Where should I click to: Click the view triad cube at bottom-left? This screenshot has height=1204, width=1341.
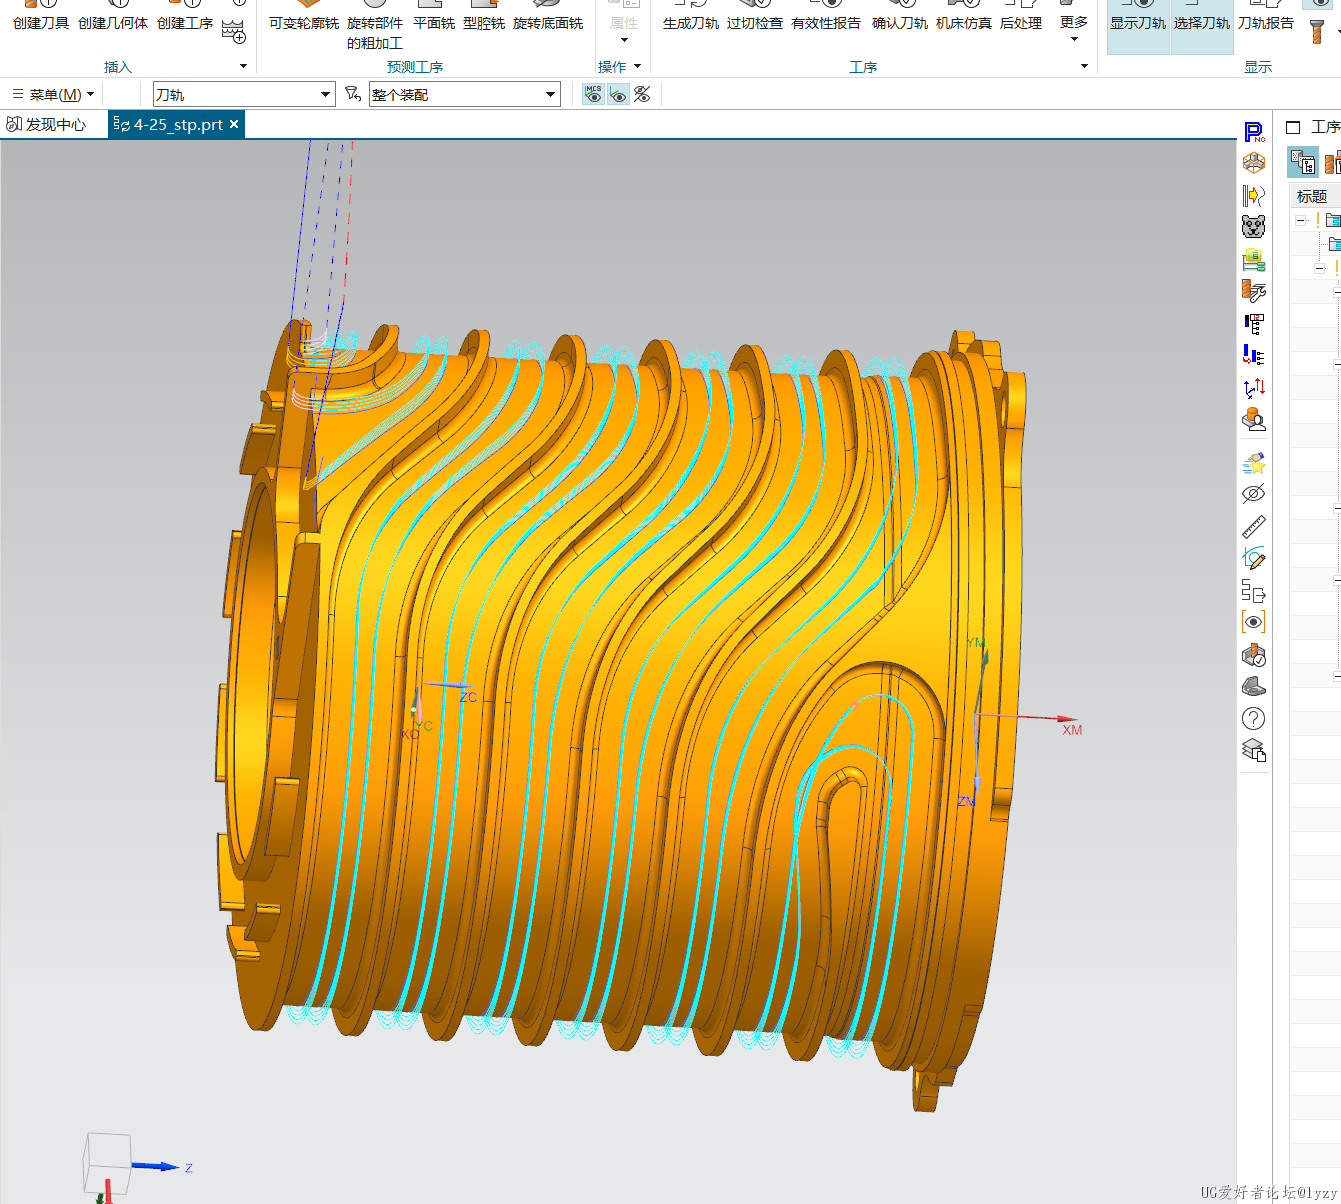106,1162
